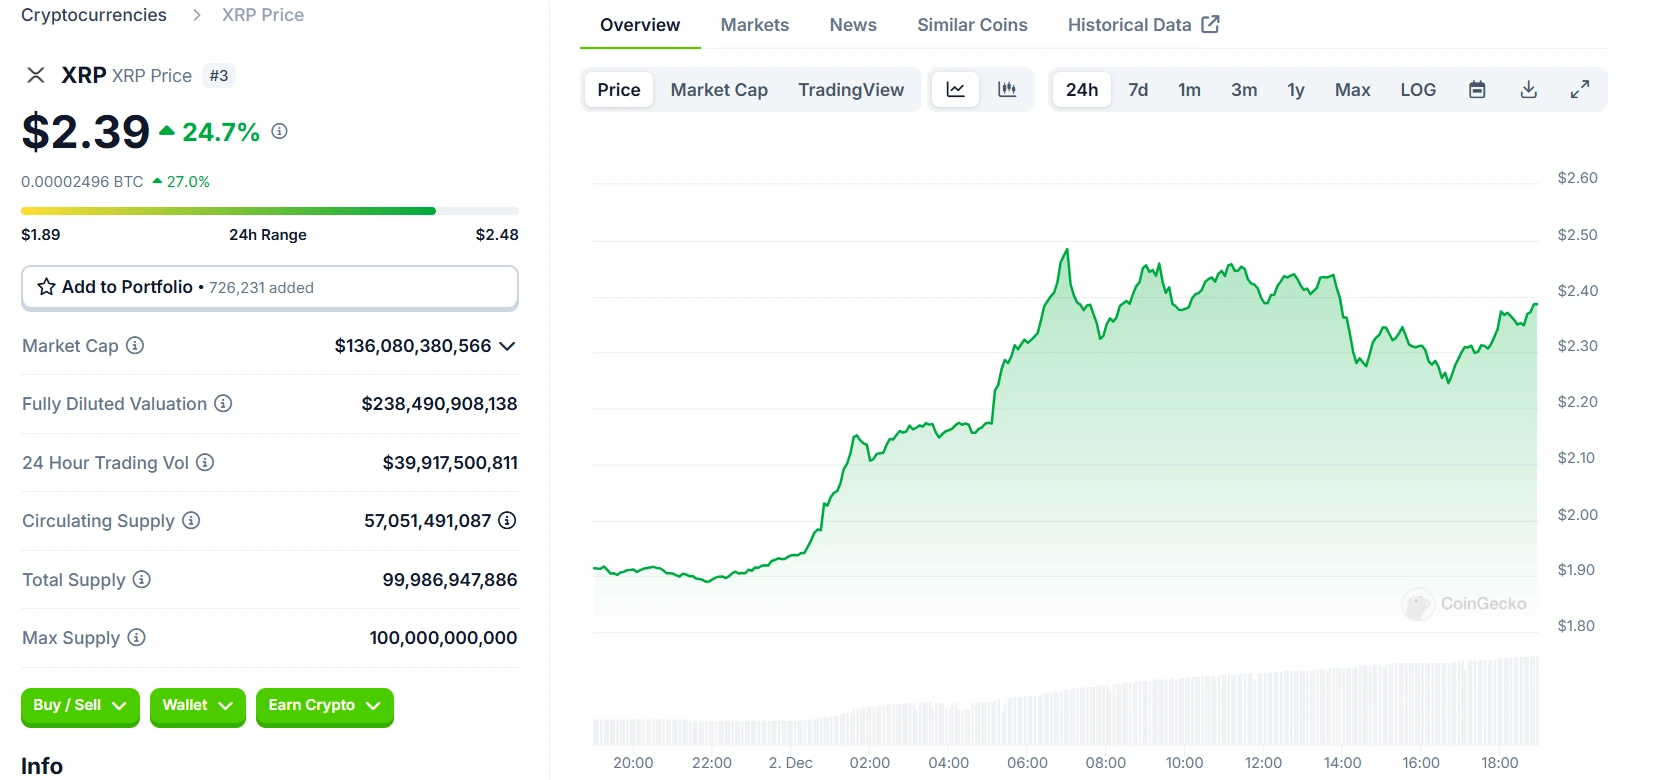This screenshot has height=780, width=1657.
Task: Click the XRP Price breadcrumb
Action: [x=263, y=15]
